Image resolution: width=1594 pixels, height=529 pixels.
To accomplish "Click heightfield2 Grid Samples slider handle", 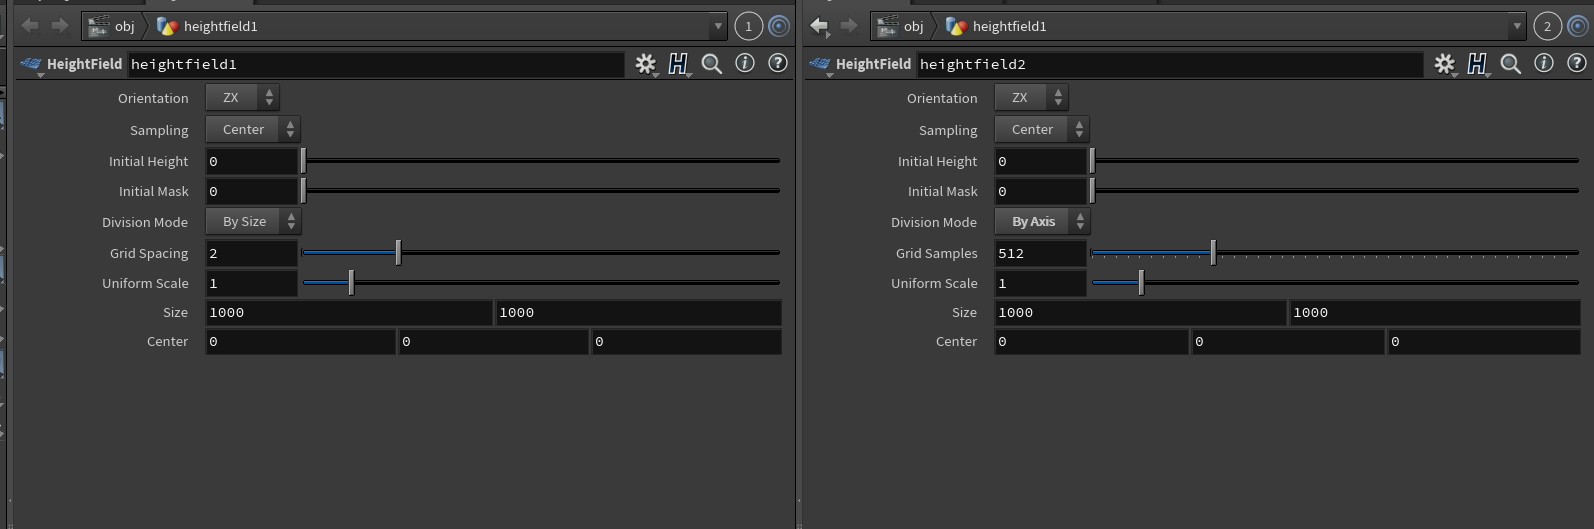I will pyautogui.click(x=1213, y=253).
